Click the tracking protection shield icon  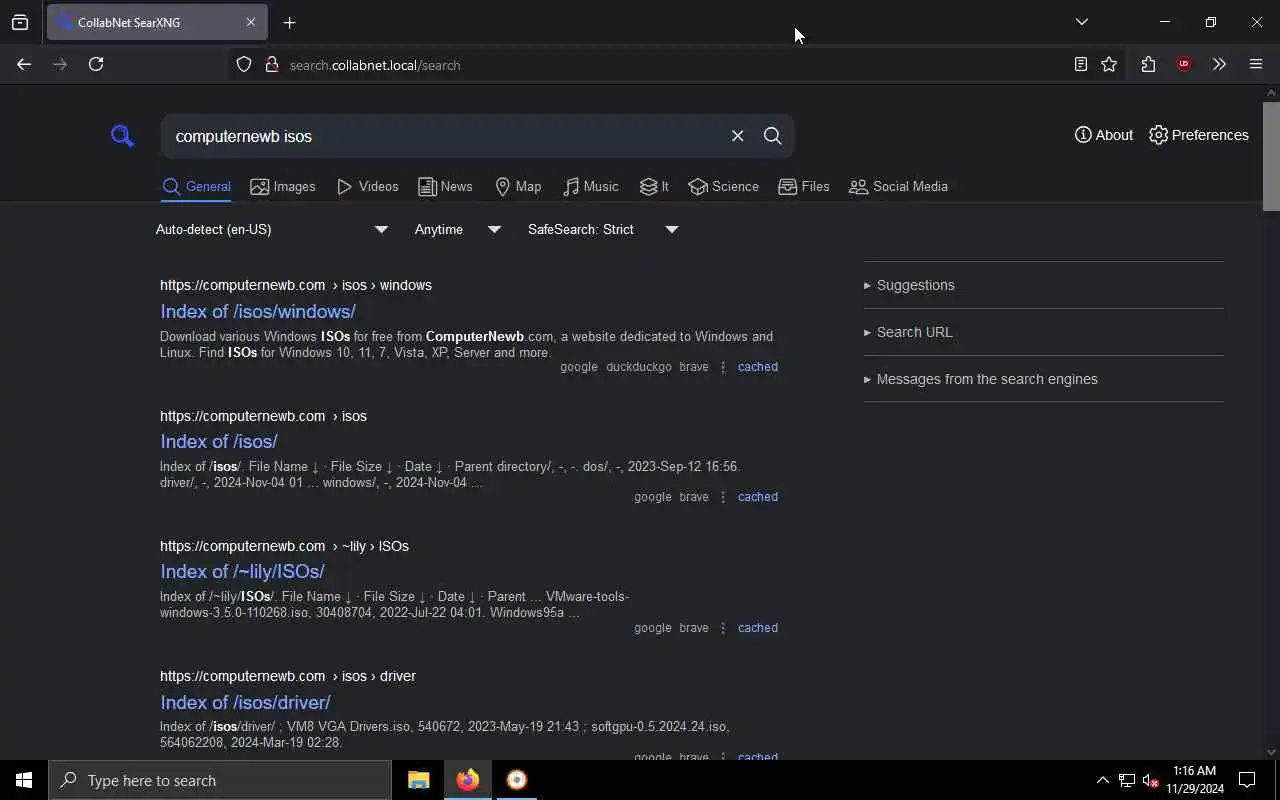point(244,65)
